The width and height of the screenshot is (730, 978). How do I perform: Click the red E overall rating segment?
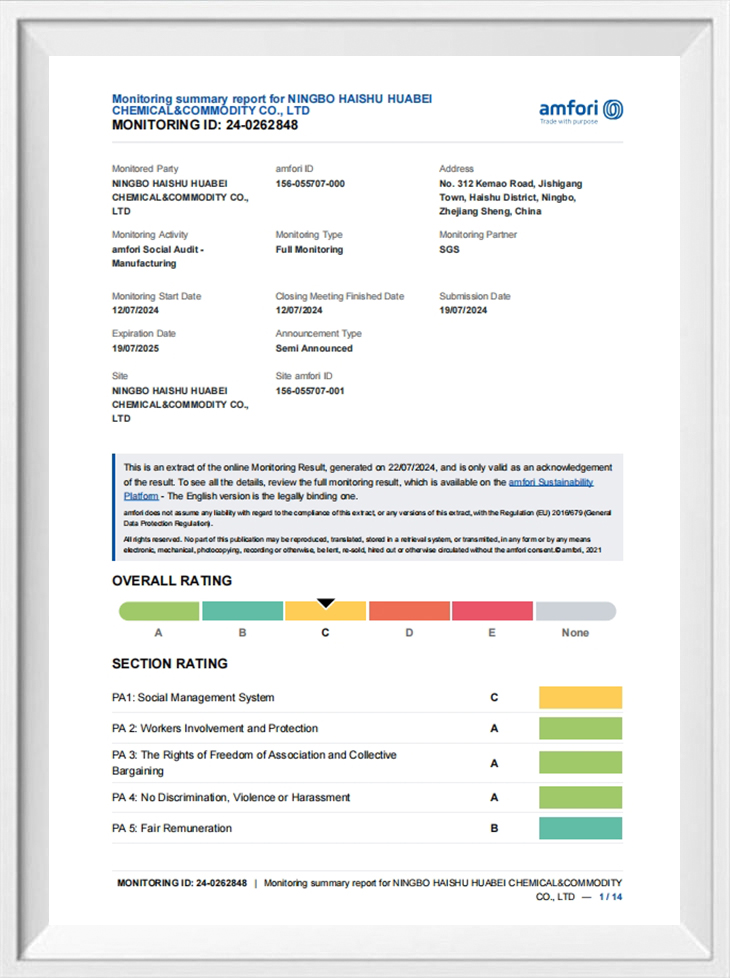pos(492,611)
